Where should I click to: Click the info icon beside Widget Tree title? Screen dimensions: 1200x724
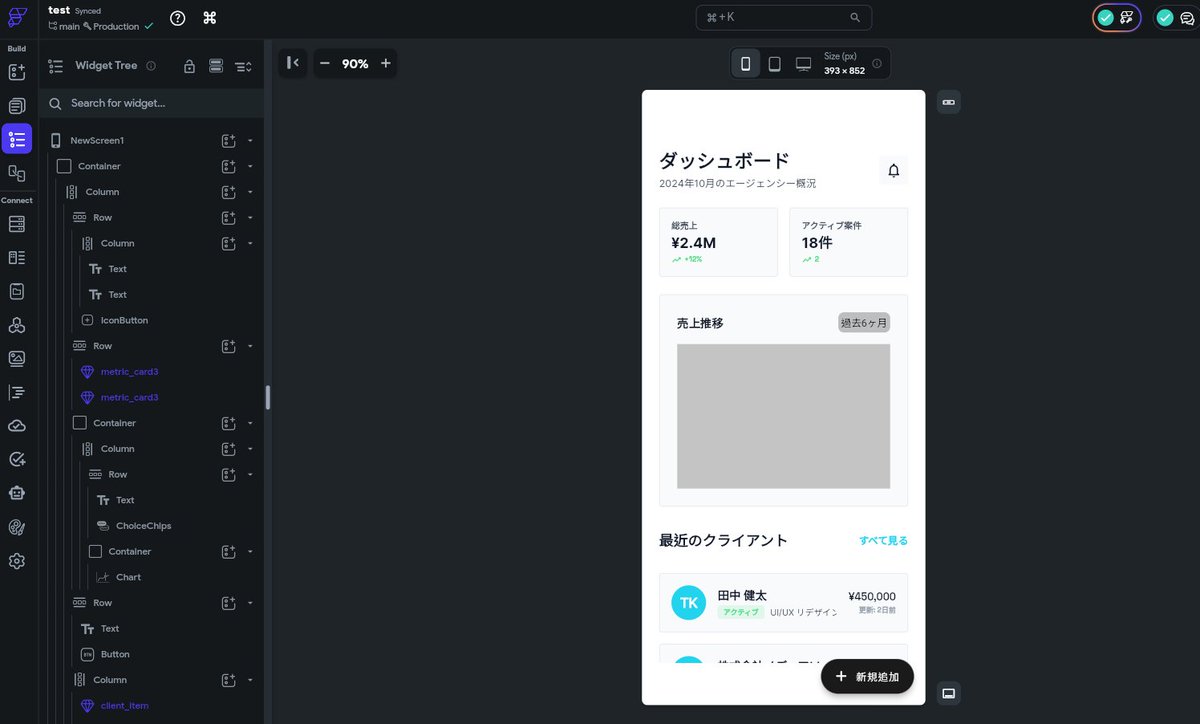tap(151, 66)
